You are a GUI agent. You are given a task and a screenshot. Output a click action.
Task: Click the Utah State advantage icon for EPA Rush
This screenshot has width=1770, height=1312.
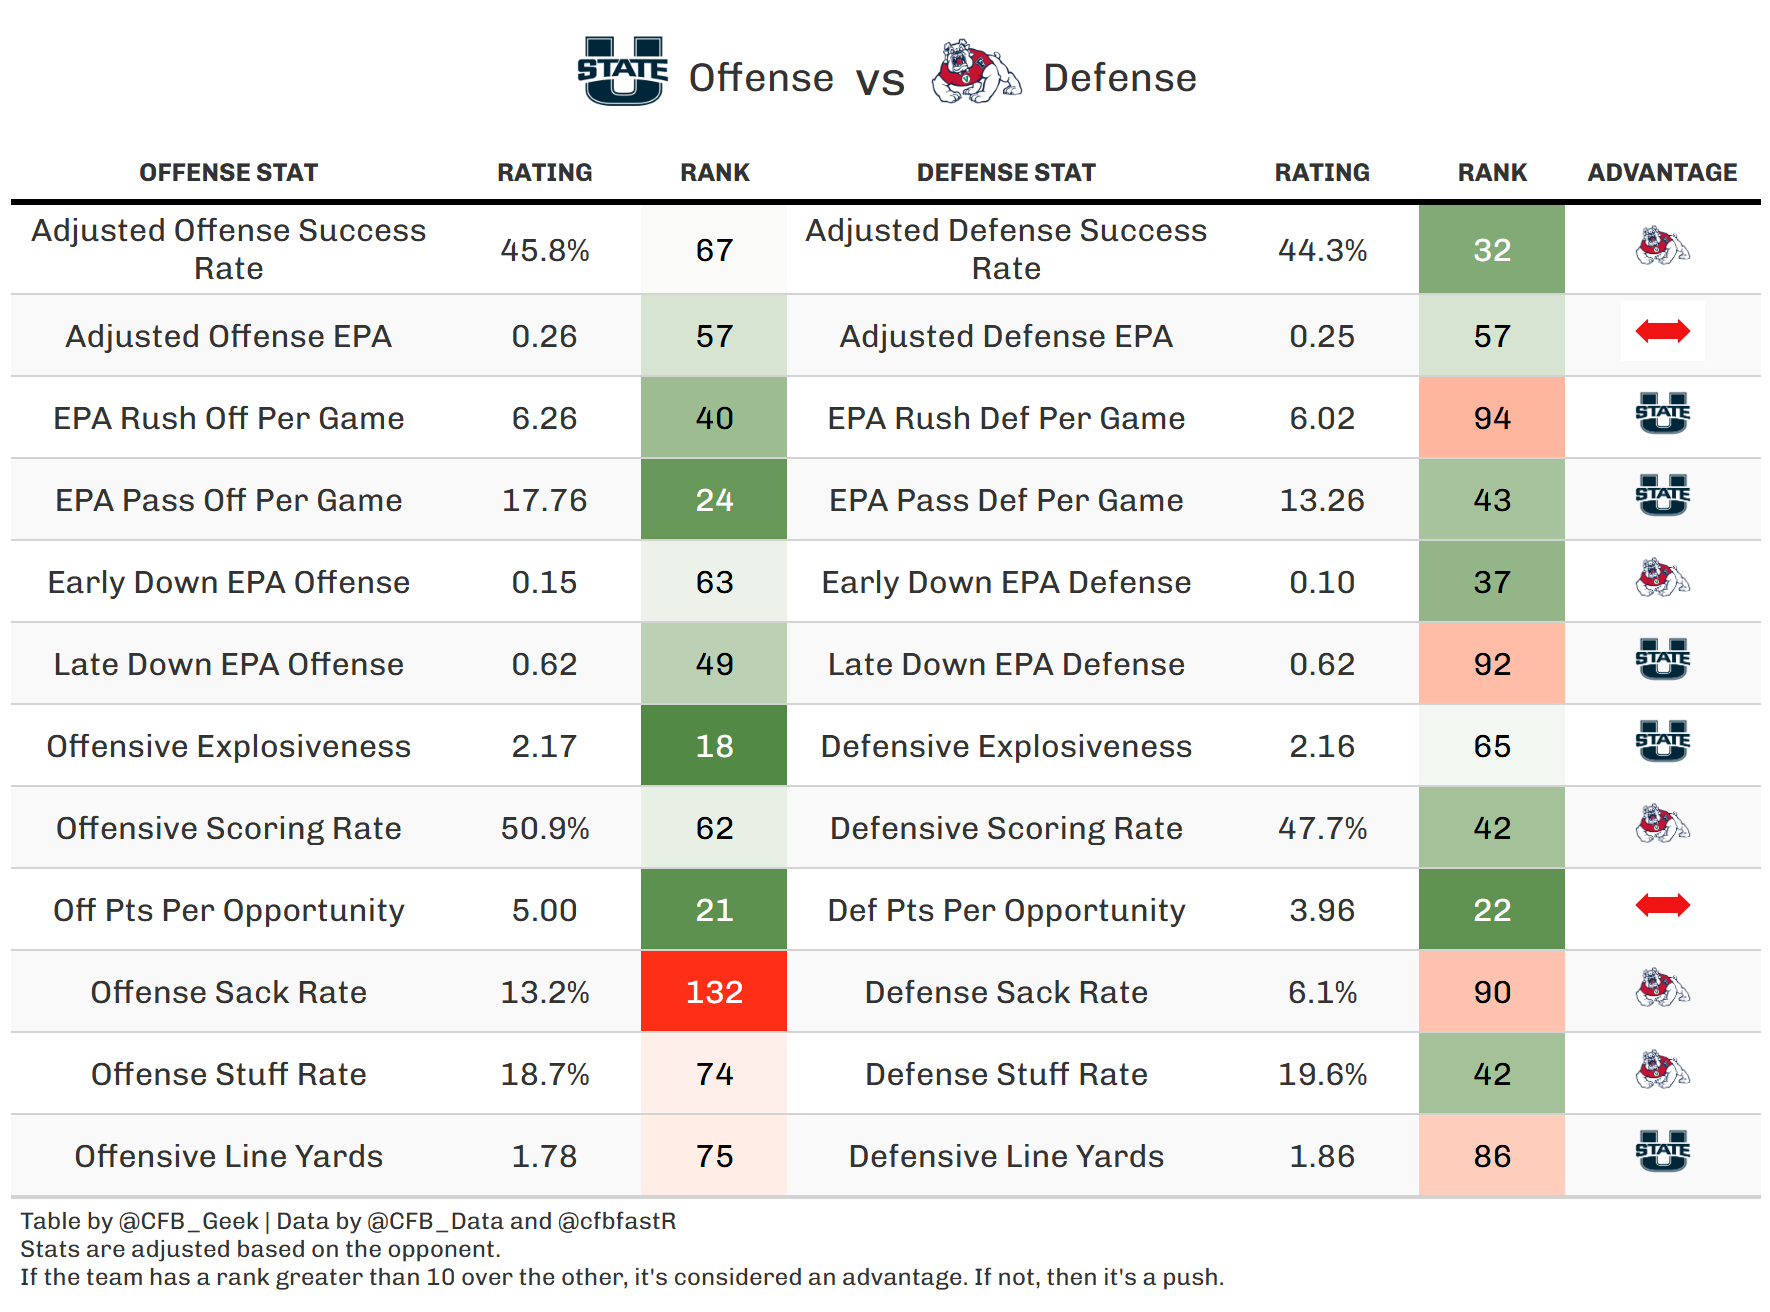coord(1662,413)
